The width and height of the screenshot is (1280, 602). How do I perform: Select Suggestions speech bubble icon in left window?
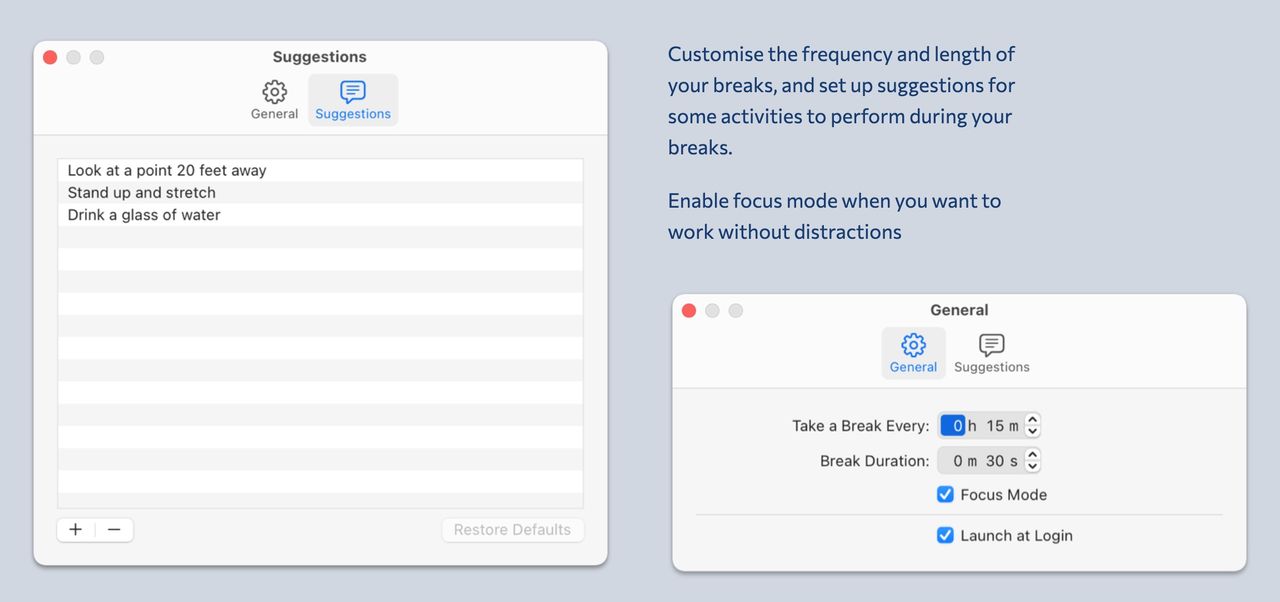pos(353,92)
